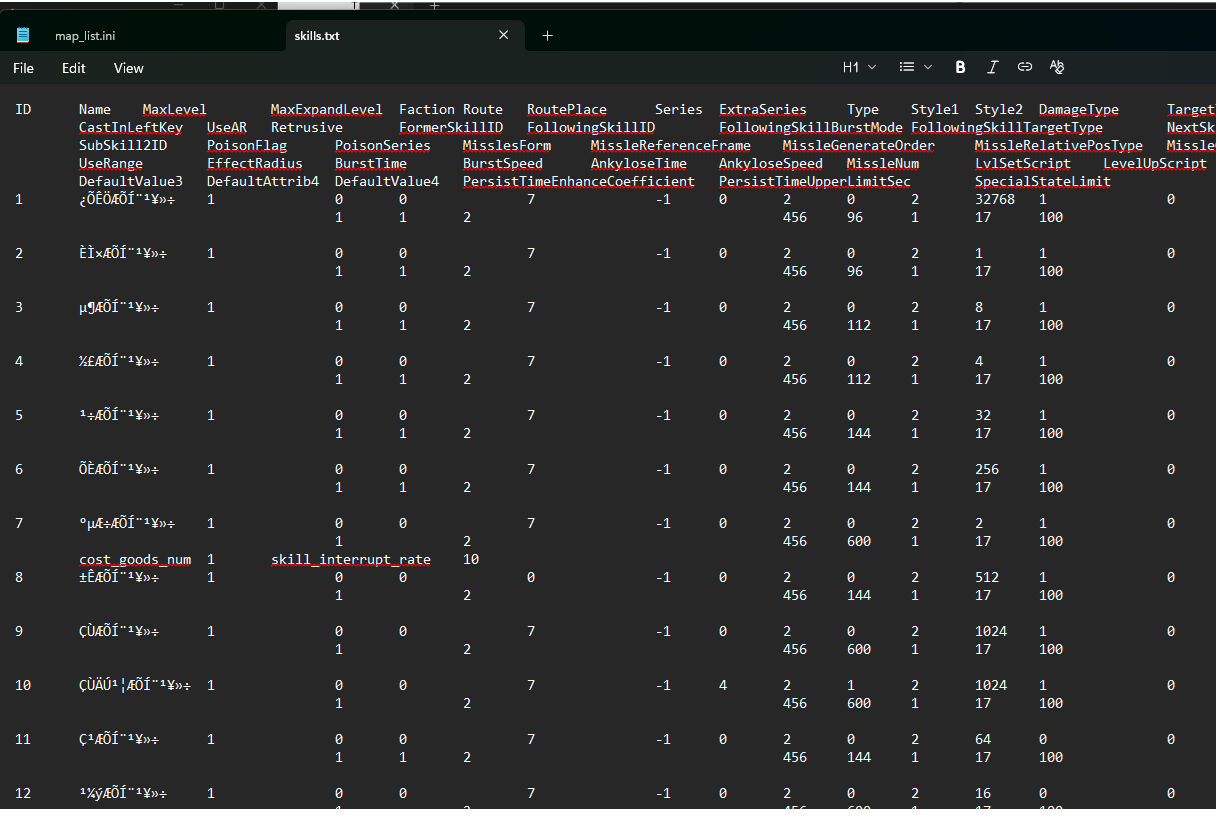This screenshot has height=824, width=1216.
Task: Click the SpecialStateLimit header word
Action: coord(1043,181)
